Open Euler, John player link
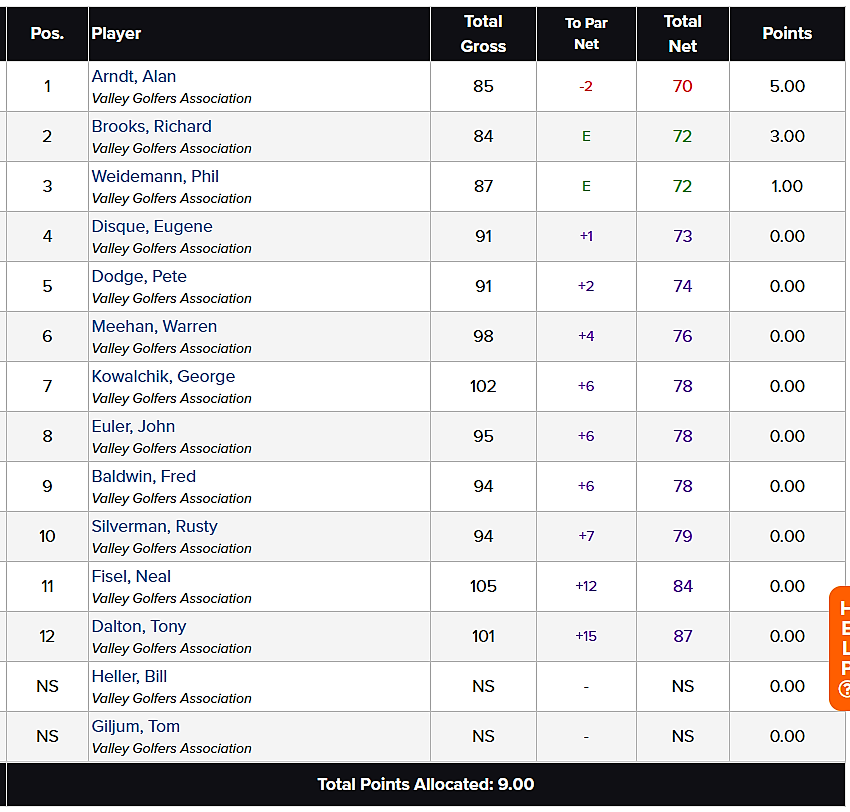Image resolution: width=850 pixels, height=812 pixels. point(133,426)
